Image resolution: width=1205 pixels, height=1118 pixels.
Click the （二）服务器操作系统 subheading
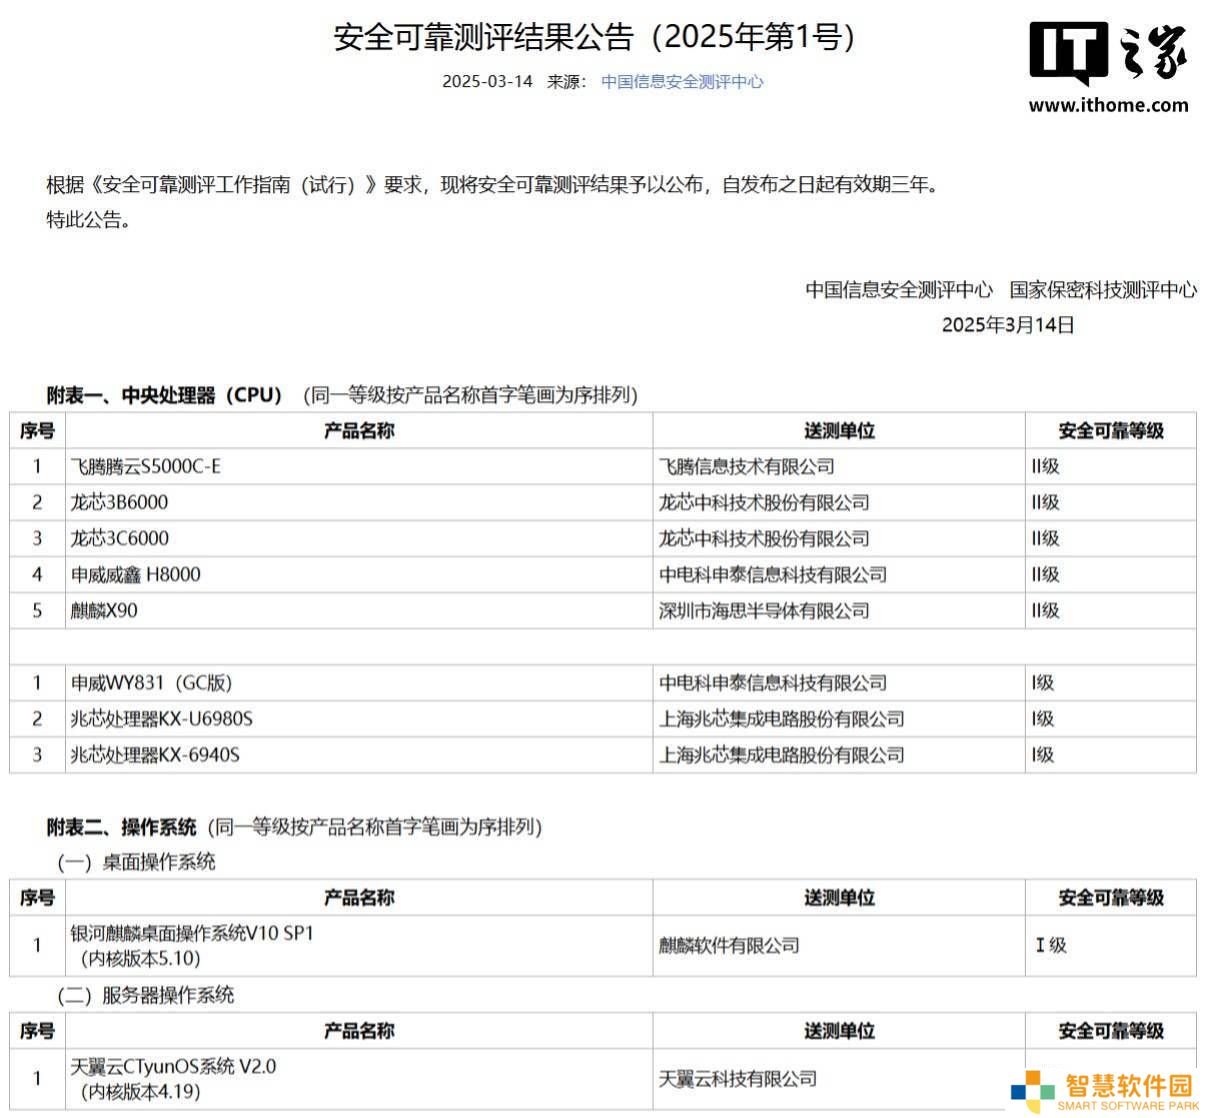(145, 995)
